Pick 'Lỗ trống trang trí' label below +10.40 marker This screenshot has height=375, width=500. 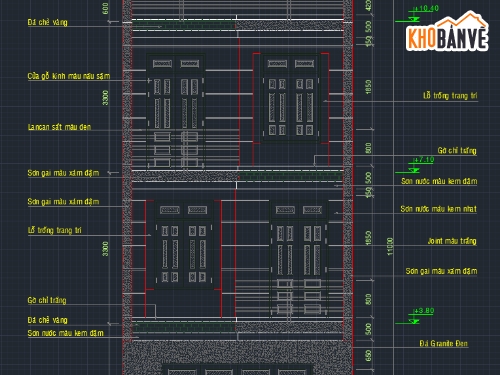point(450,96)
